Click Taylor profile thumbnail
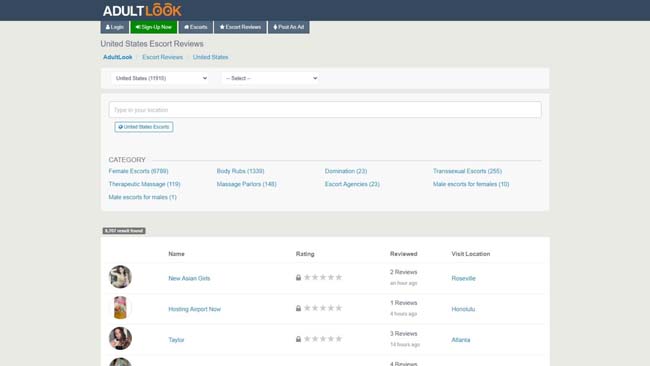 coord(120,338)
